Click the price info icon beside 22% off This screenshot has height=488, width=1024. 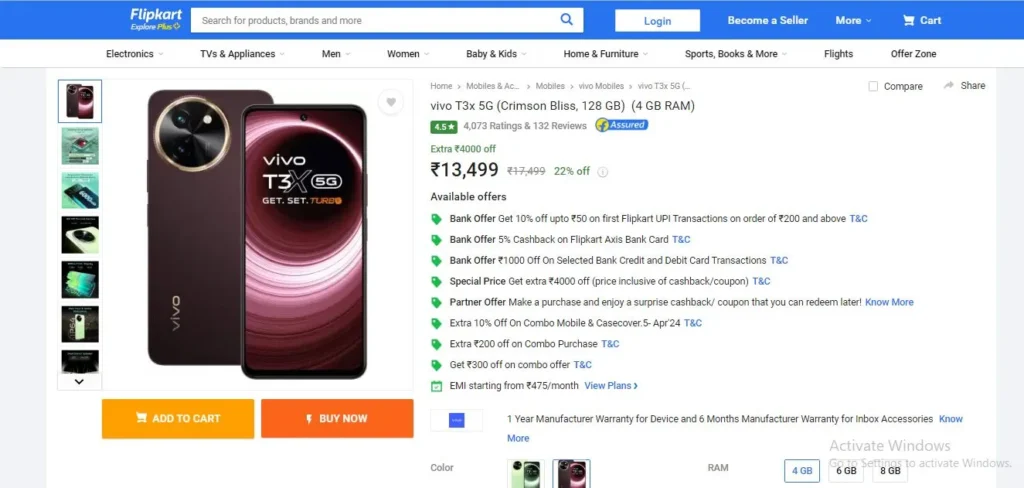click(603, 172)
